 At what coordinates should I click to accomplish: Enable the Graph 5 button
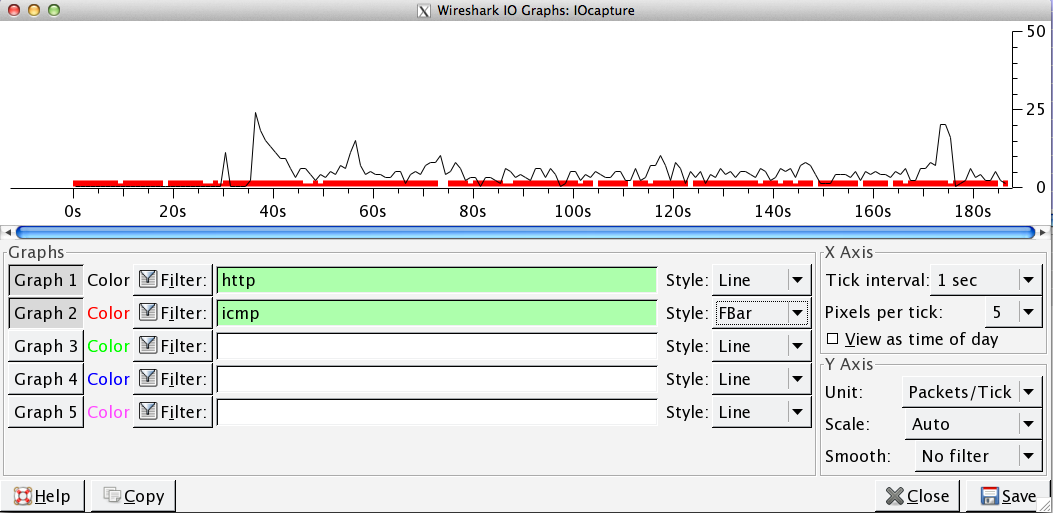tap(46, 412)
